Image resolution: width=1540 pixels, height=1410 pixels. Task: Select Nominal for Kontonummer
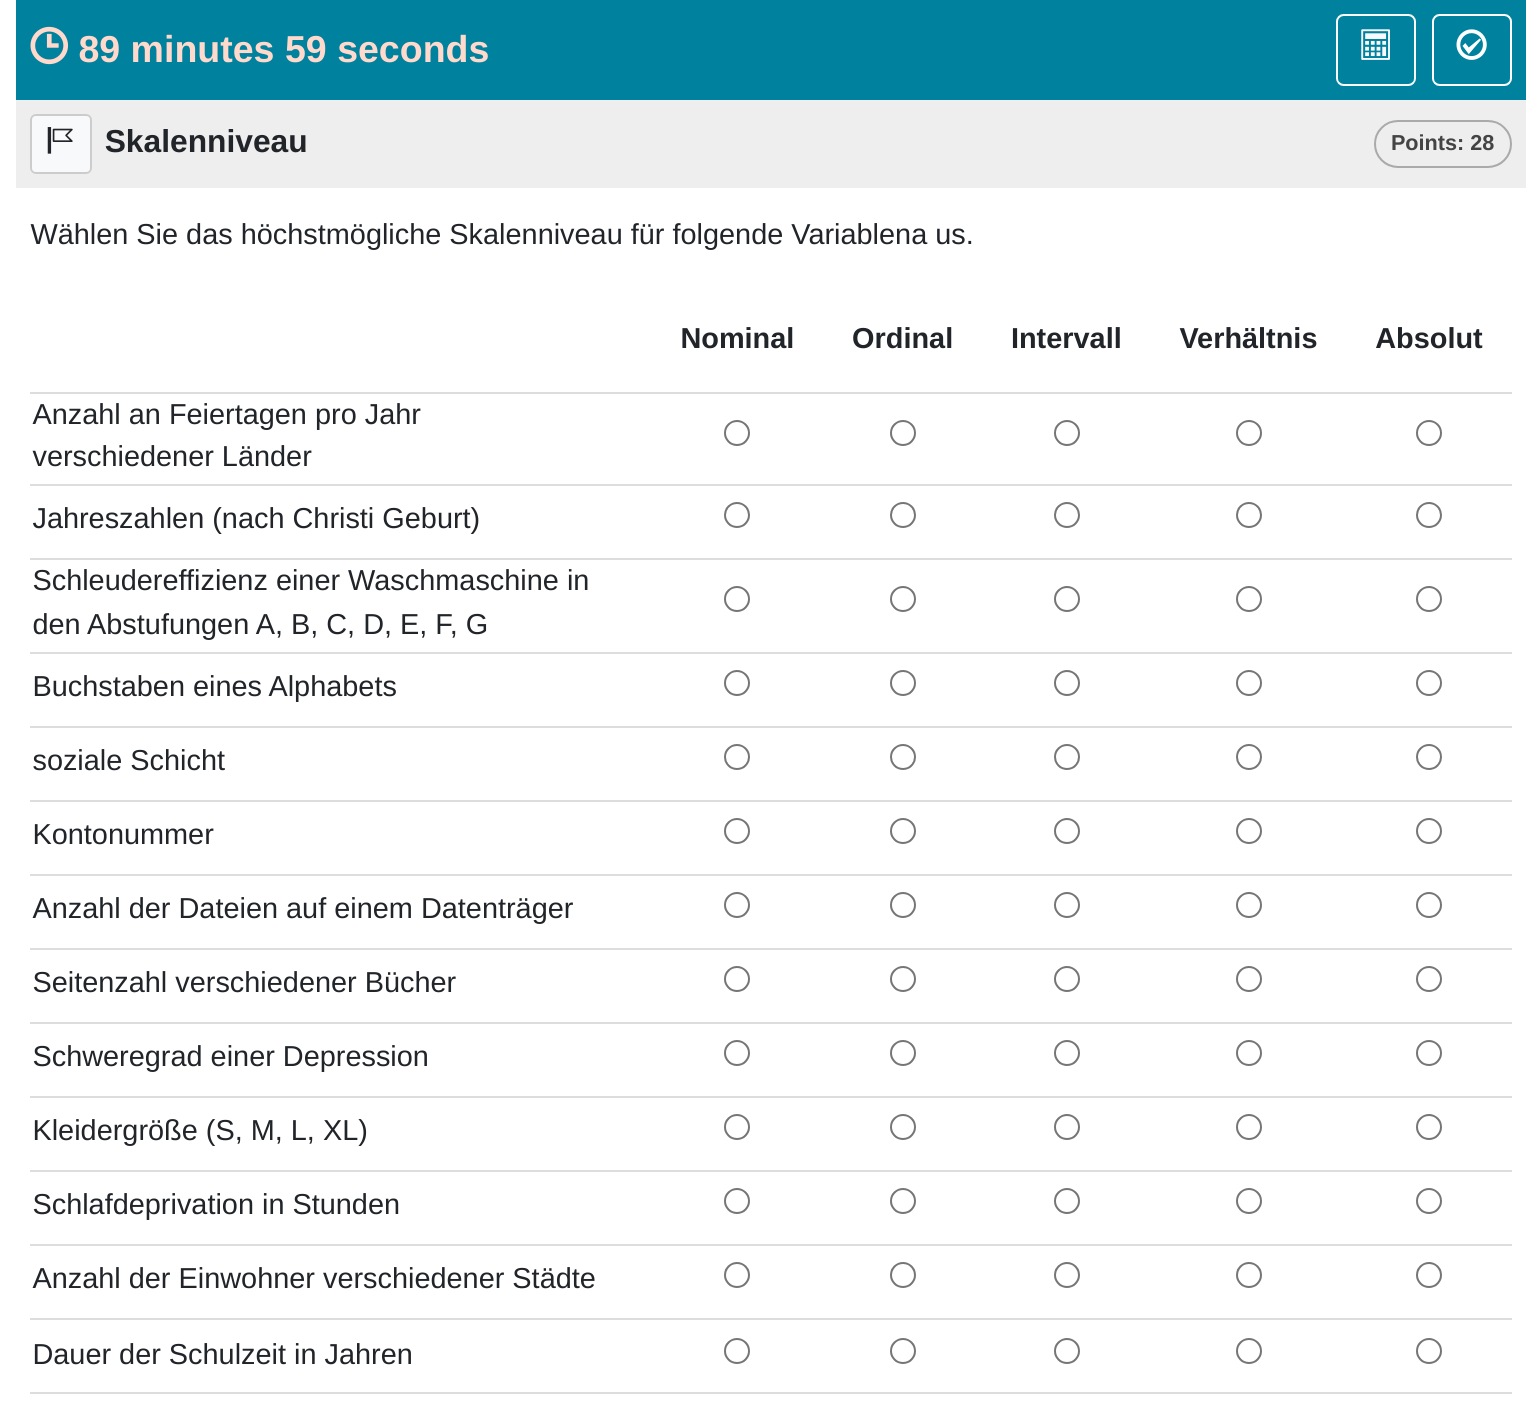737,831
